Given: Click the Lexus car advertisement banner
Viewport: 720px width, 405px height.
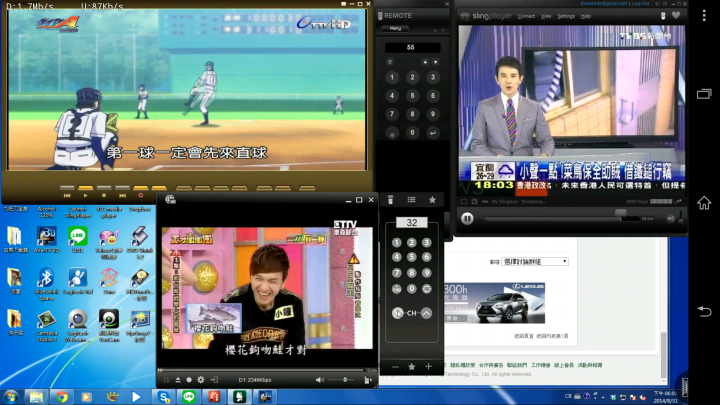Looking at the screenshot, I should (494, 303).
